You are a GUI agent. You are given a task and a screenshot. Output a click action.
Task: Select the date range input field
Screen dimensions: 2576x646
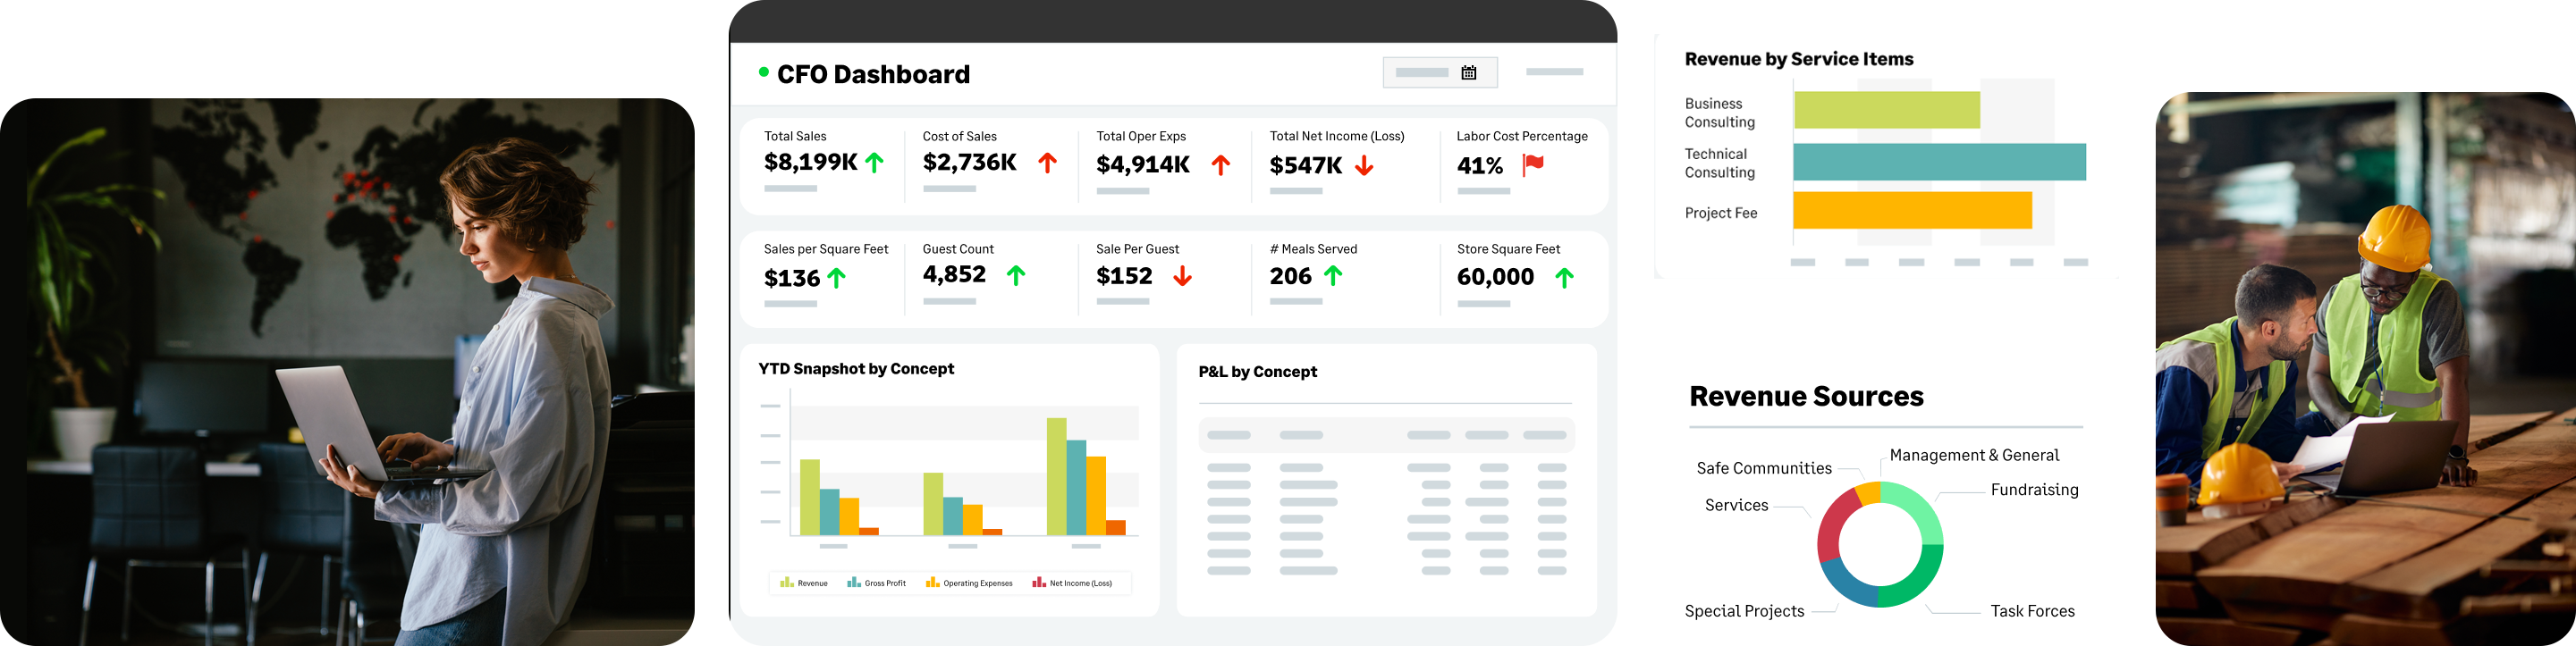coord(1440,73)
